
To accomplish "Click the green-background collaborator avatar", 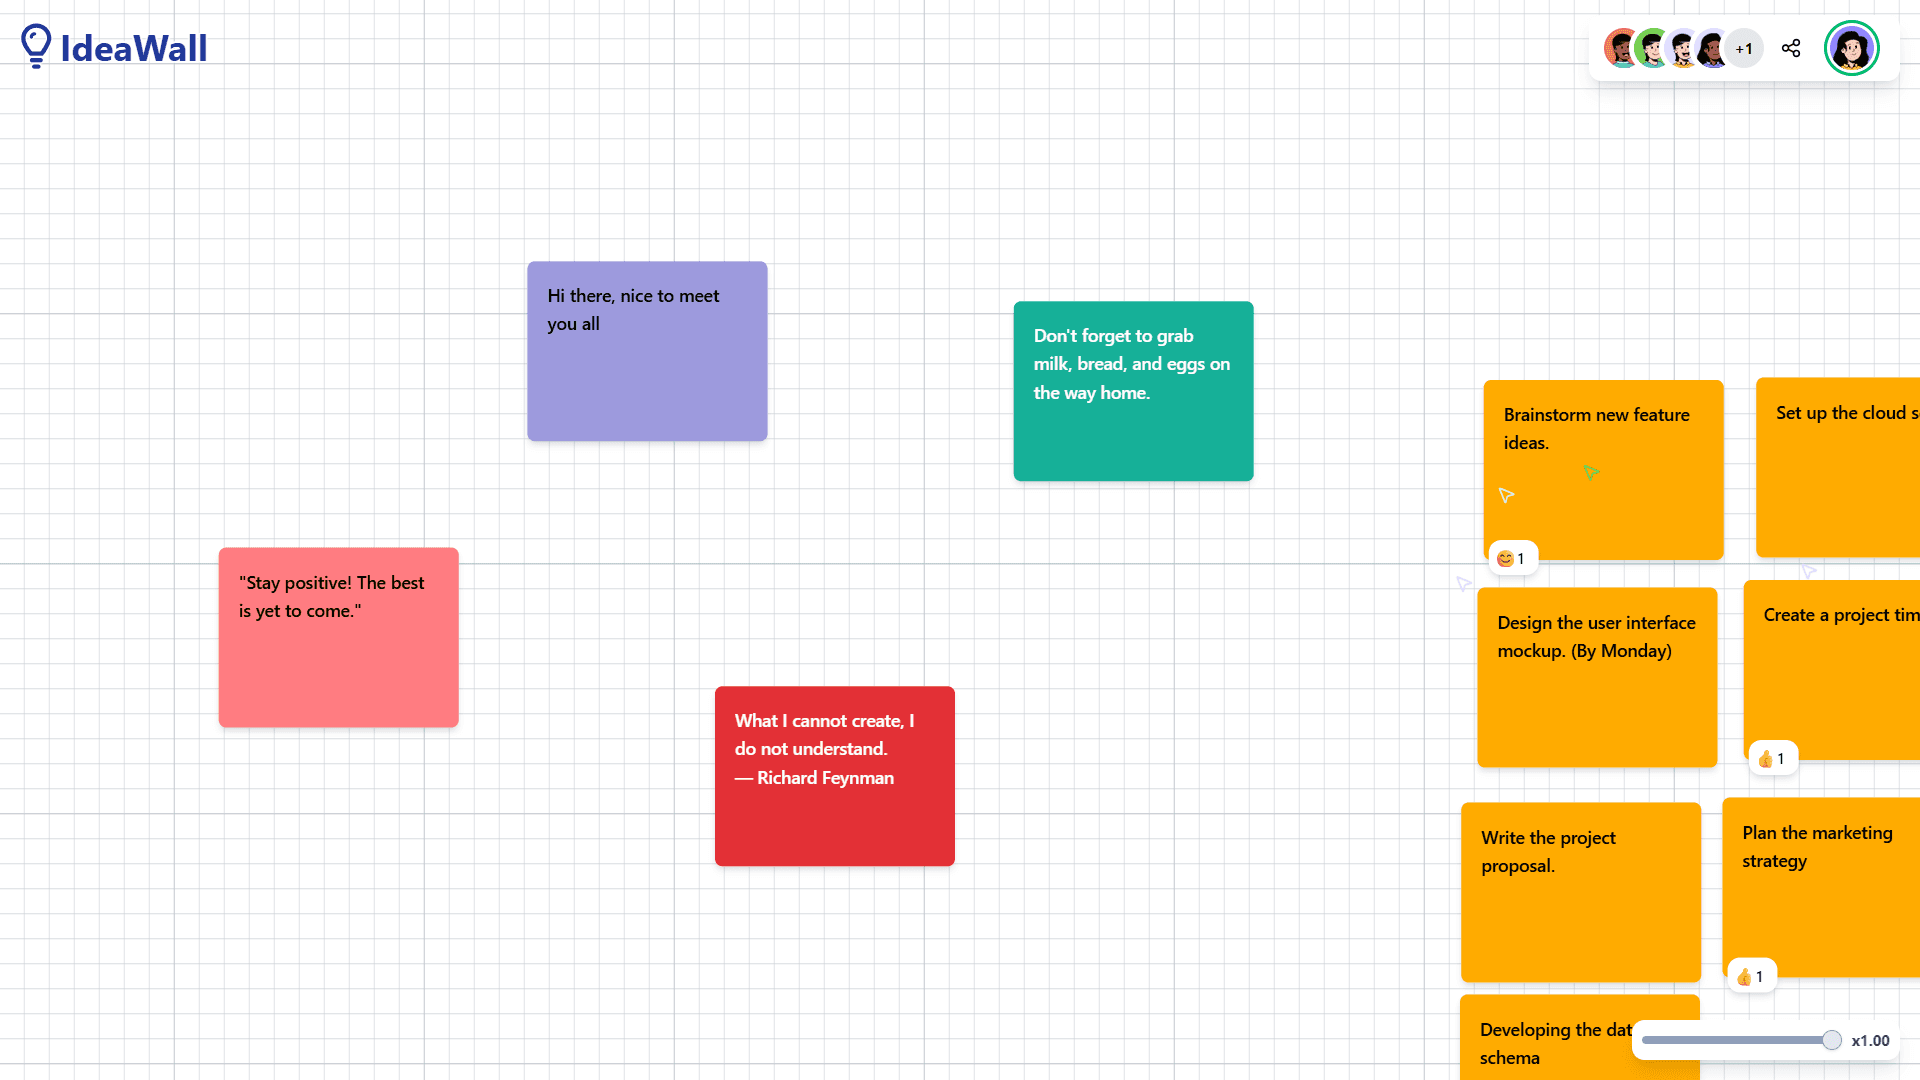I will pos(1650,48).
